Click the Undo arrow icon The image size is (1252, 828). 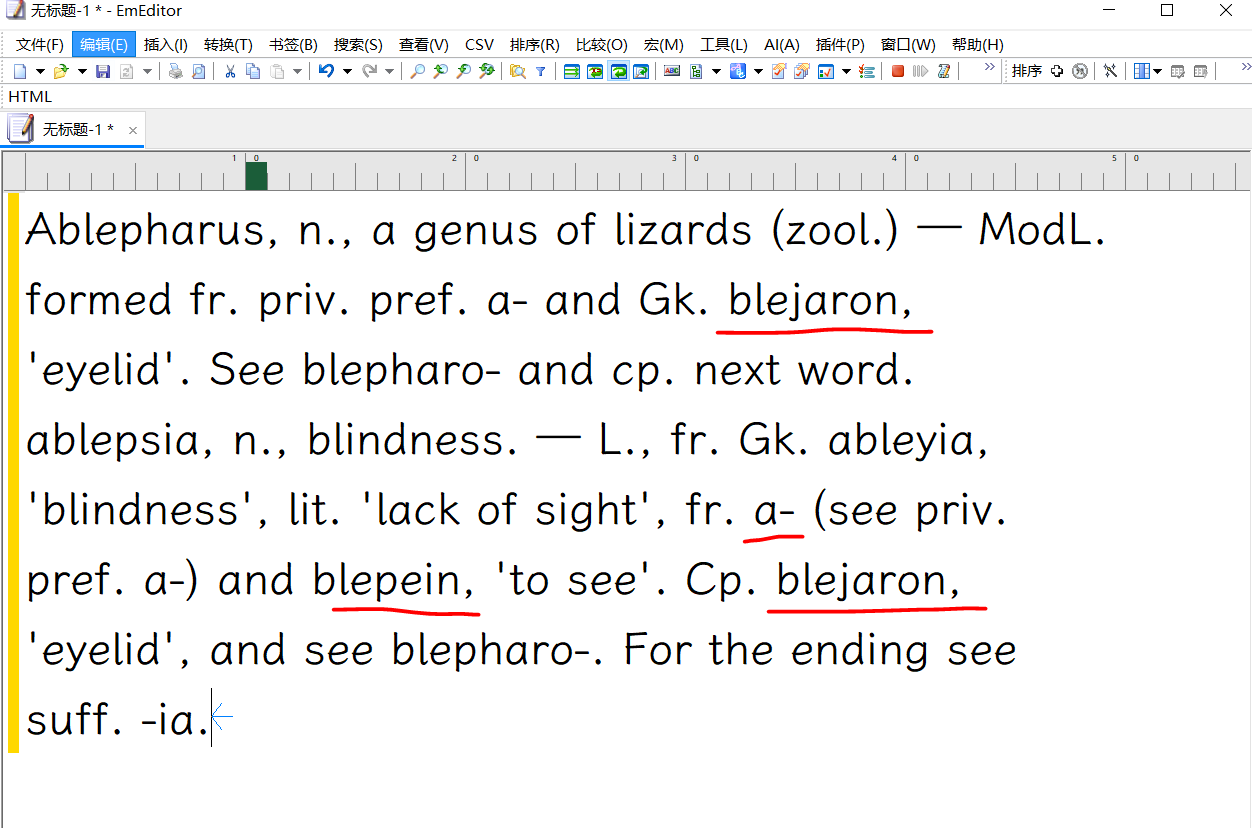(326, 71)
